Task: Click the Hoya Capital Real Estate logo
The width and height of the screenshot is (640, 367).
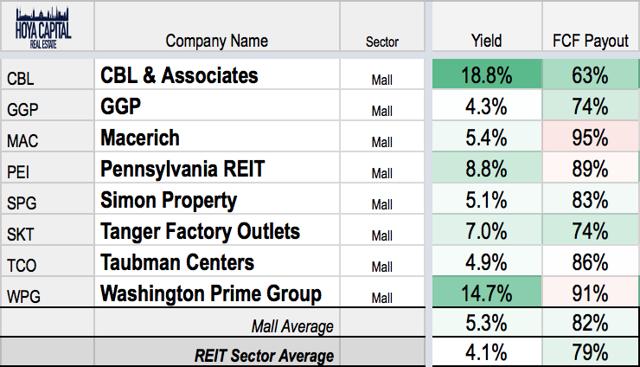Action: click(x=43, y=28)
